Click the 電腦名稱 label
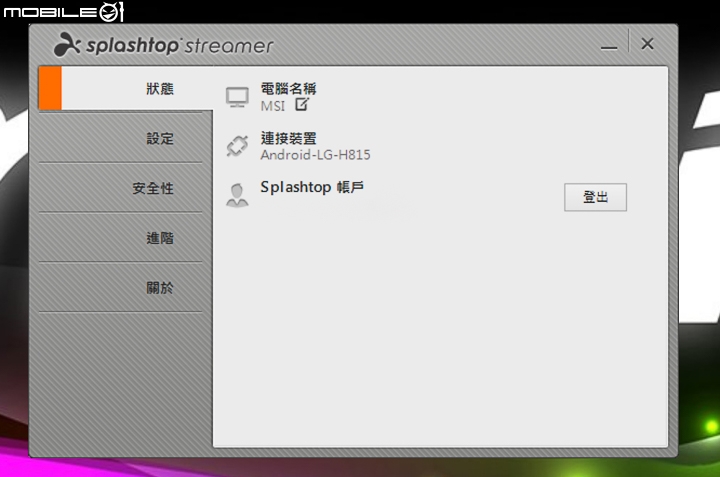The height and width of the screenshot is (477, 720). 288,88
